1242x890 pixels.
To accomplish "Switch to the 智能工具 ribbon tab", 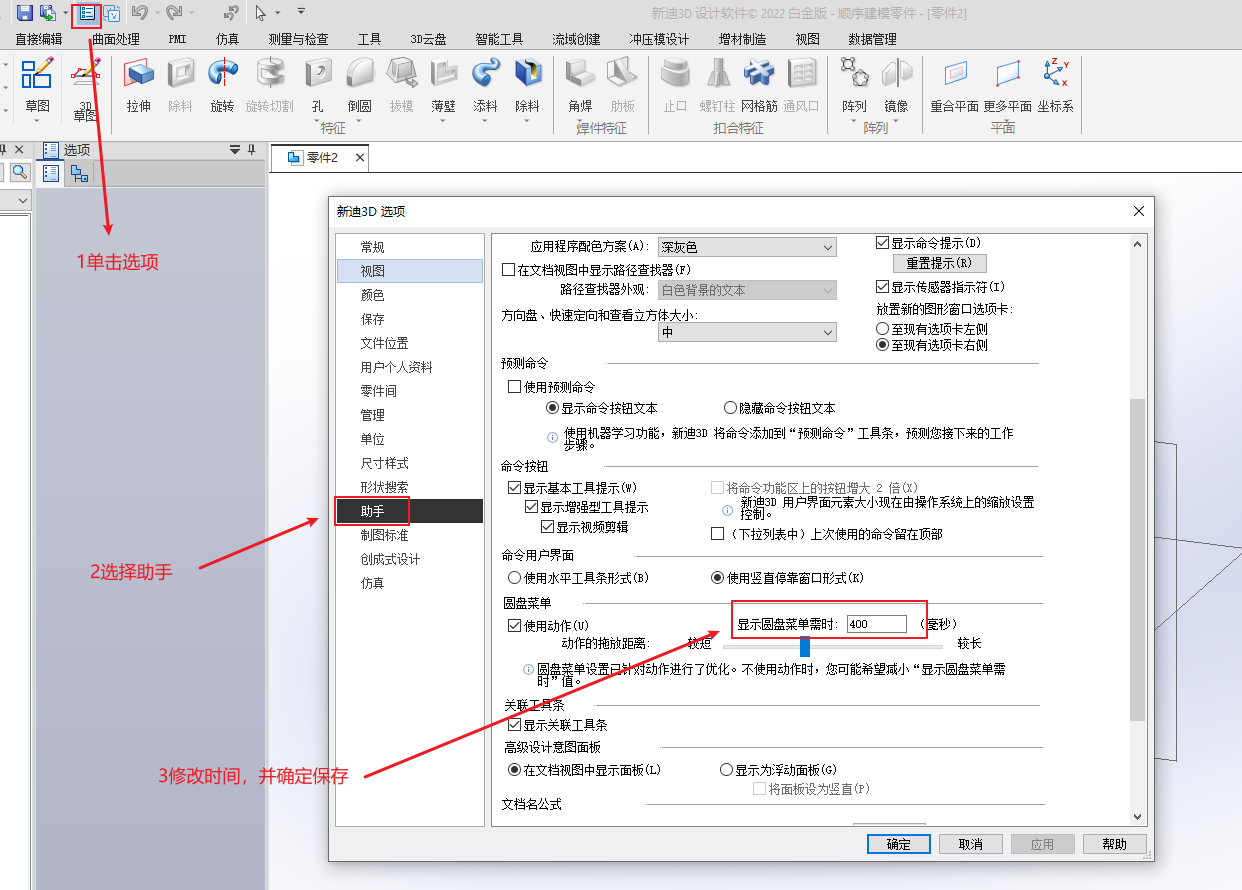I will point(499,39).
